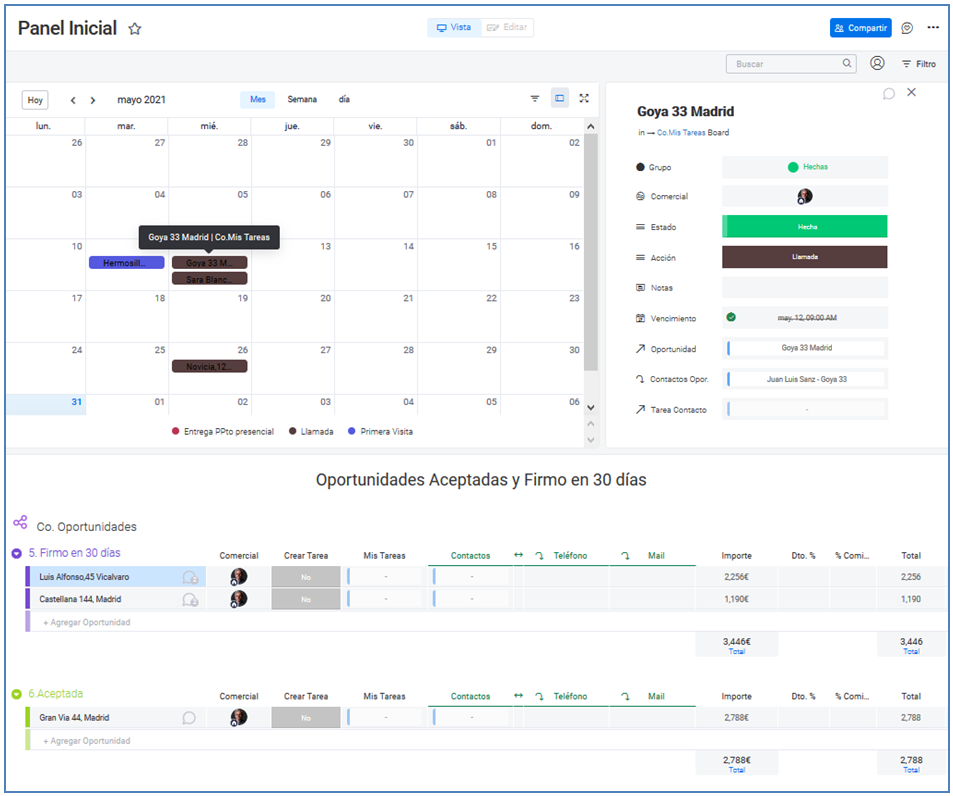Select the Semana calendar tab
The width and height of the screenshot is (953, 796).
point(302,100)
